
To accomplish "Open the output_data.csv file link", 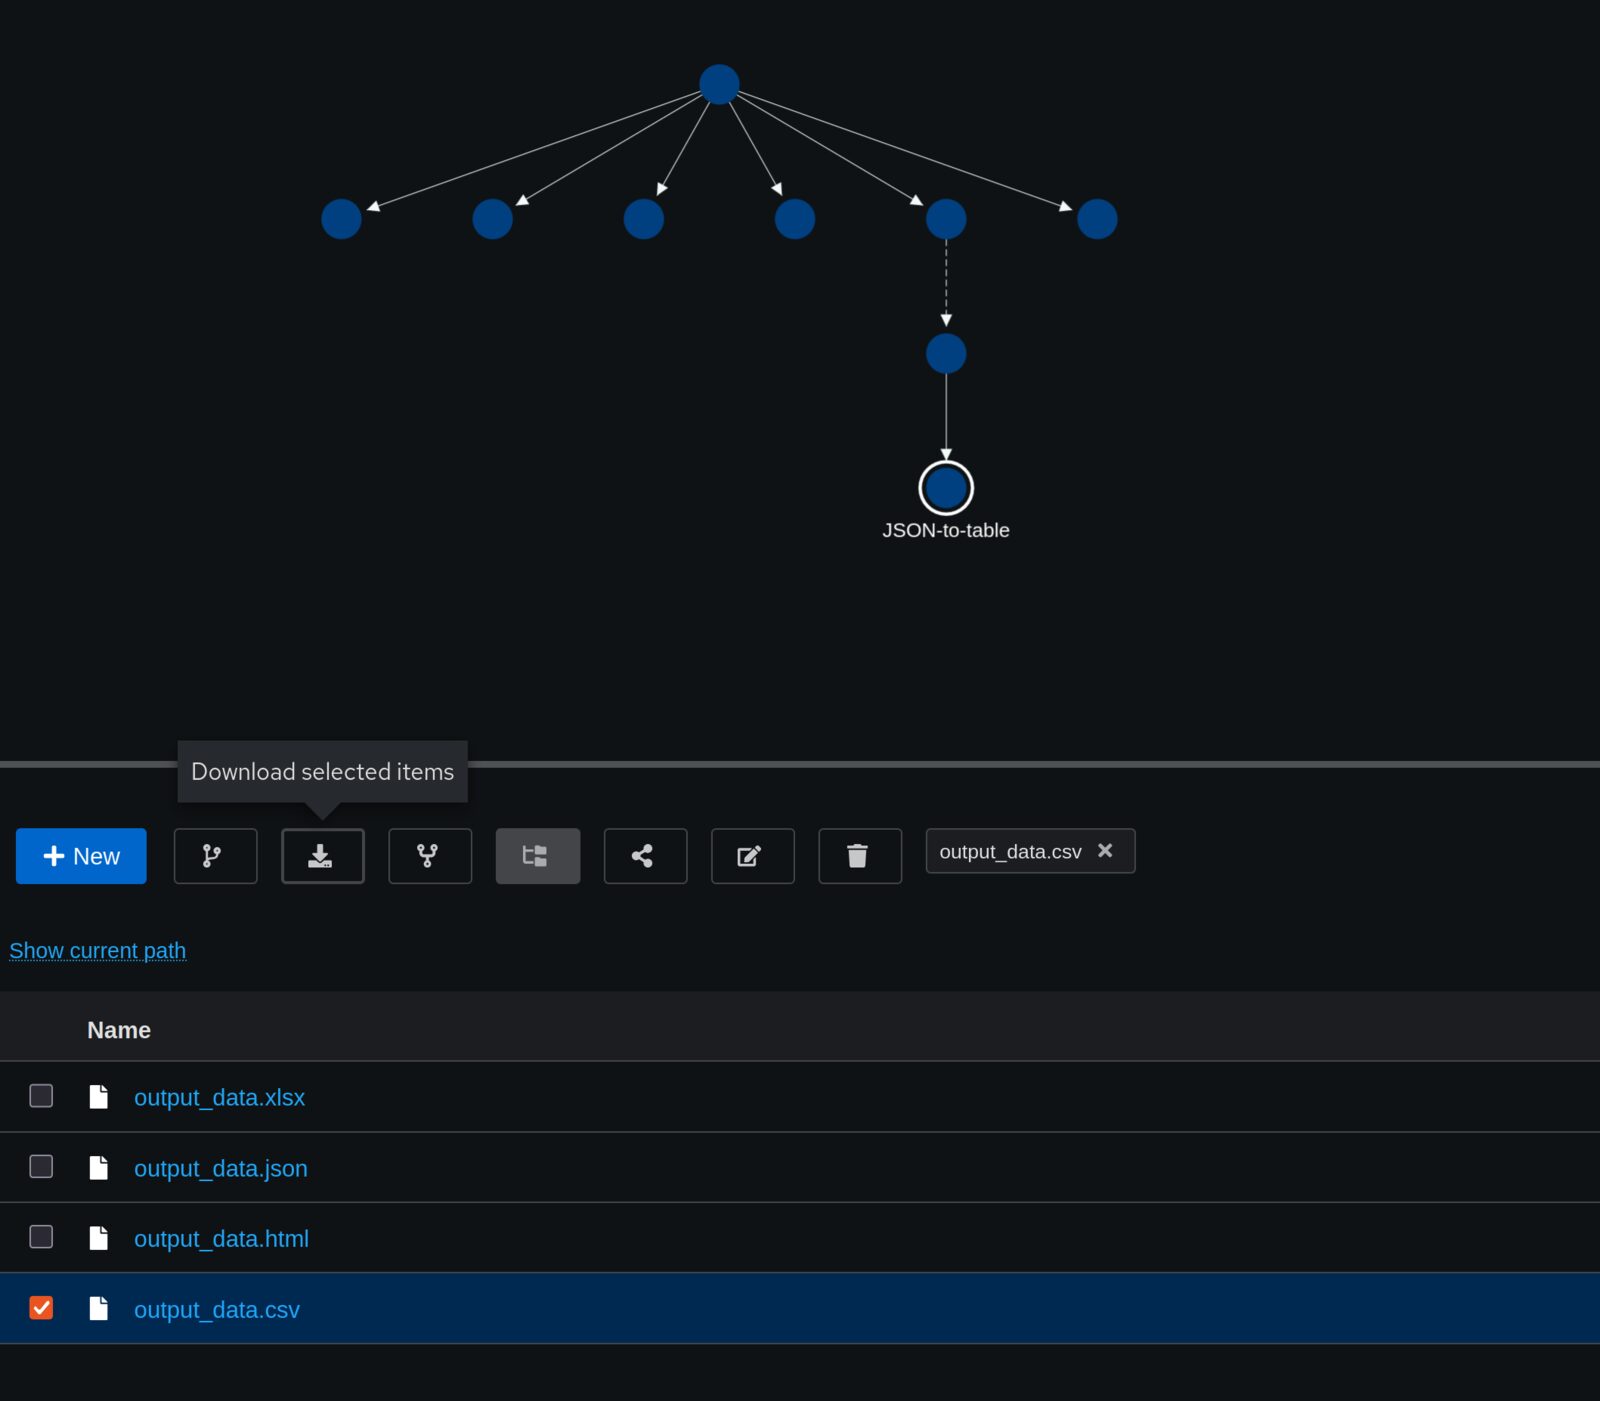I will tap(217, 1309).
